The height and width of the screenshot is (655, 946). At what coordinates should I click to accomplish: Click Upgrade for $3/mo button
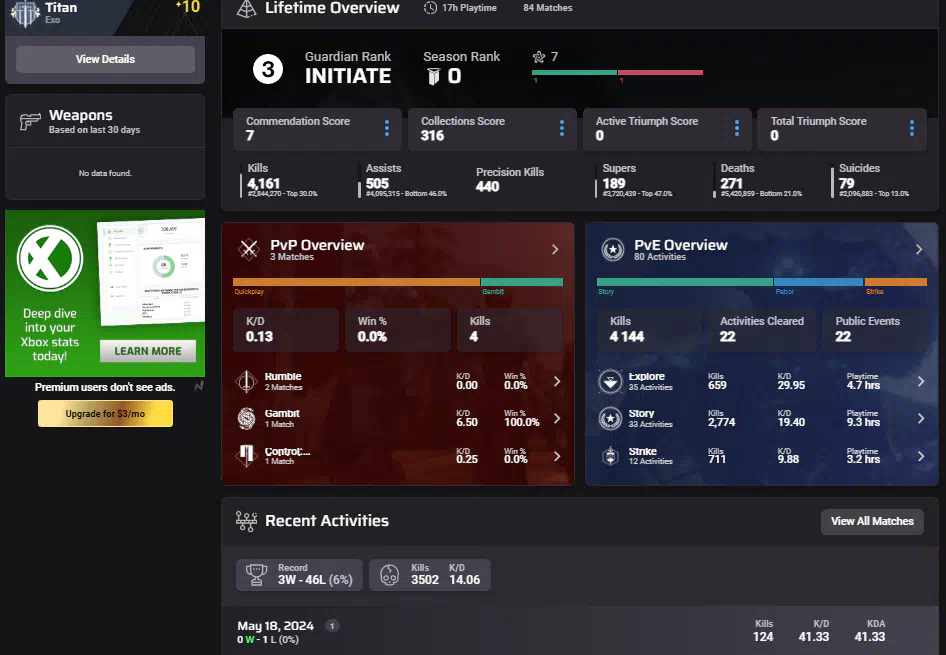click(105, 413)
